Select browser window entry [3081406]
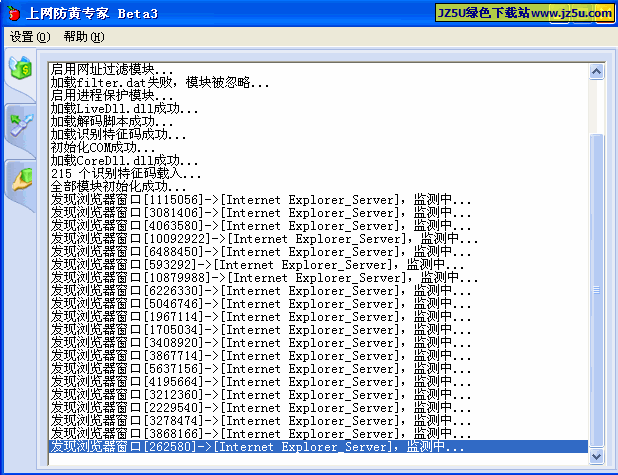 318,212
